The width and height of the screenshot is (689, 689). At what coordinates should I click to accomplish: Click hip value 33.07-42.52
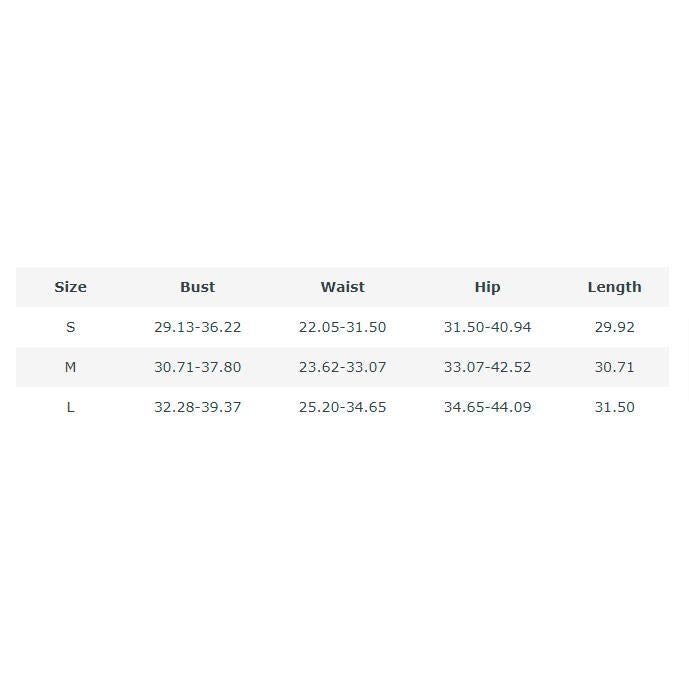[487, 367]
